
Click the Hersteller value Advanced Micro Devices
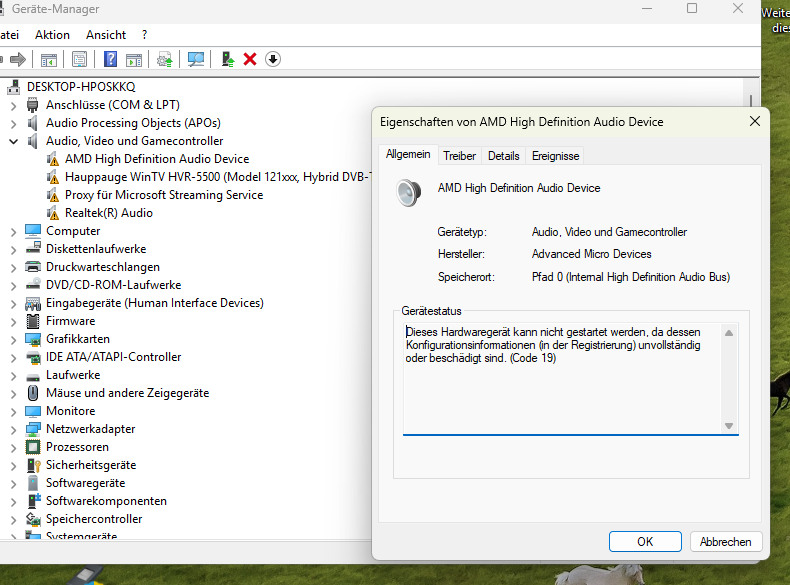tap(591, 254)
